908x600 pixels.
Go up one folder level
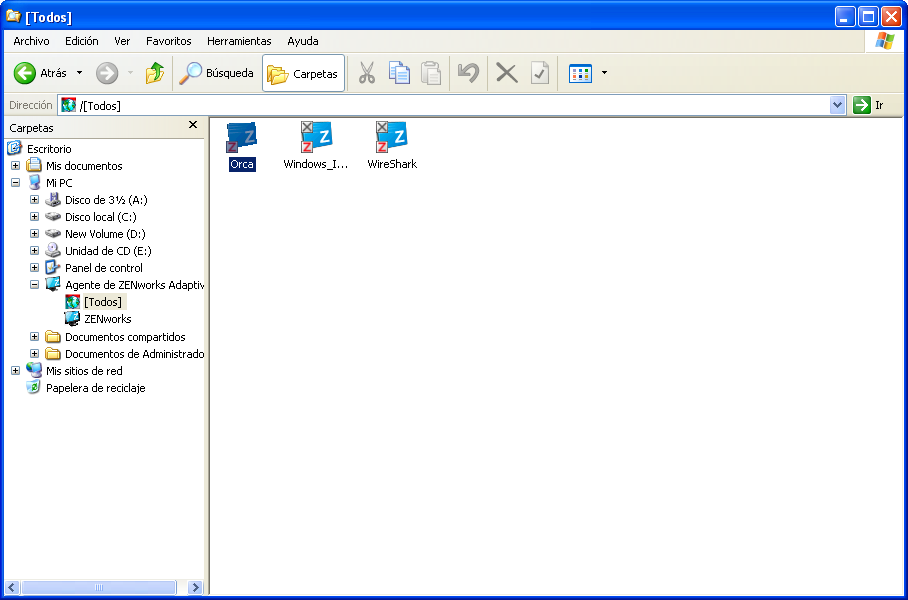coord(154,73)
